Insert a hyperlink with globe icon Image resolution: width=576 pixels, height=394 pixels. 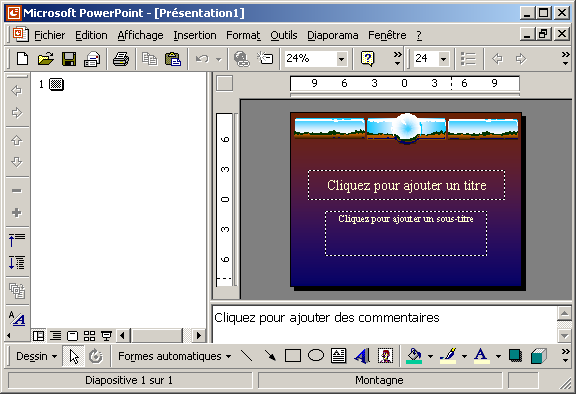click(x=241, y=59)
